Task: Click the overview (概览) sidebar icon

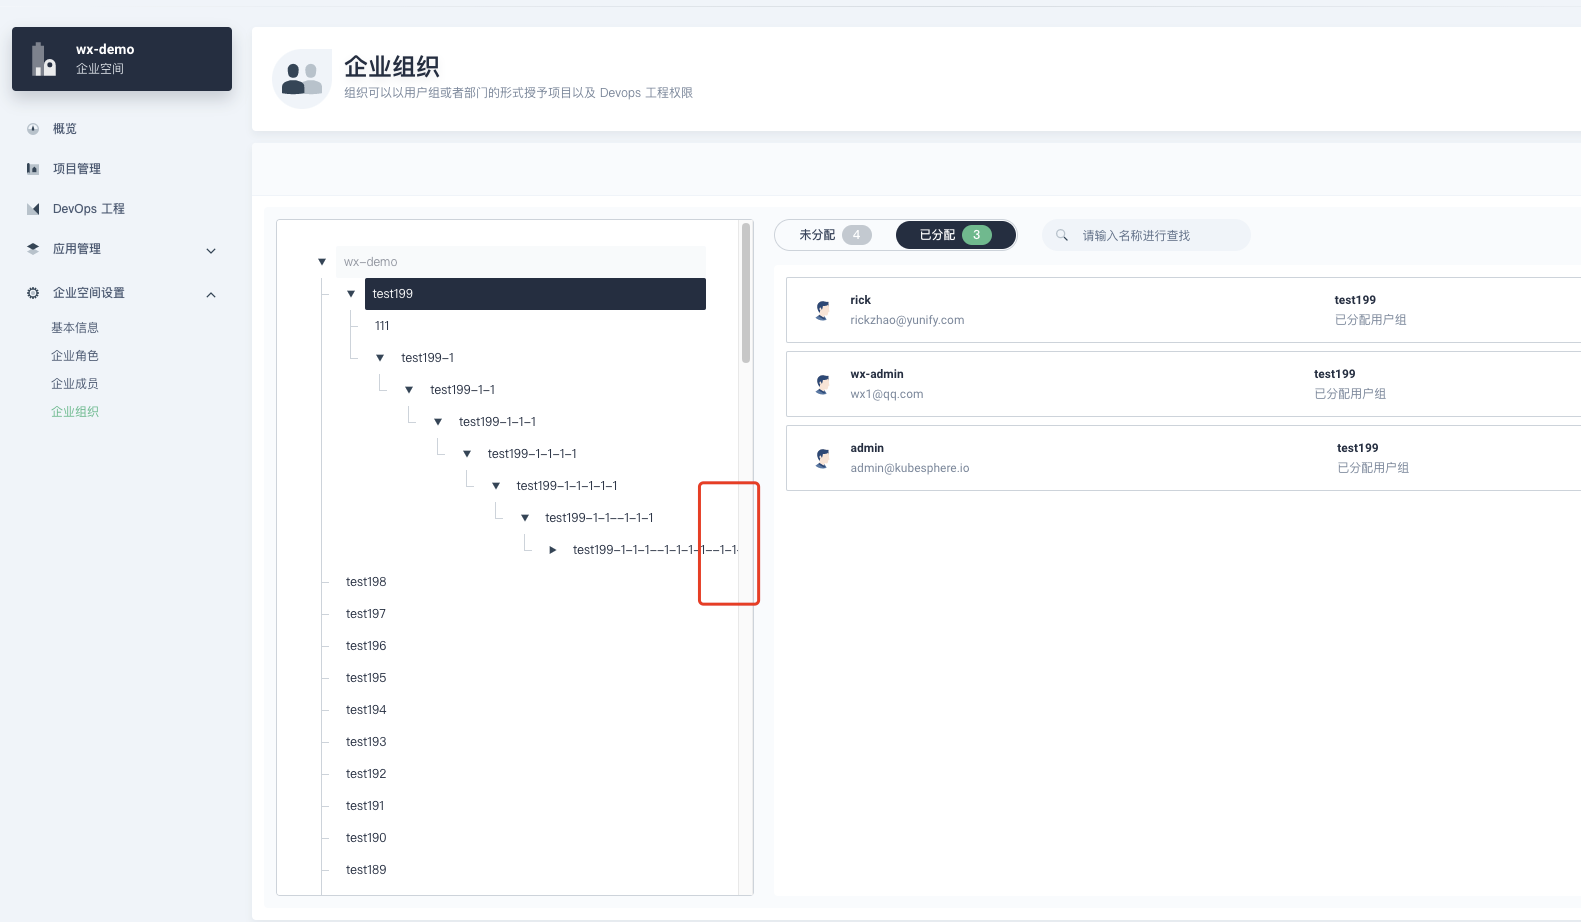Action: coord(33,129)
